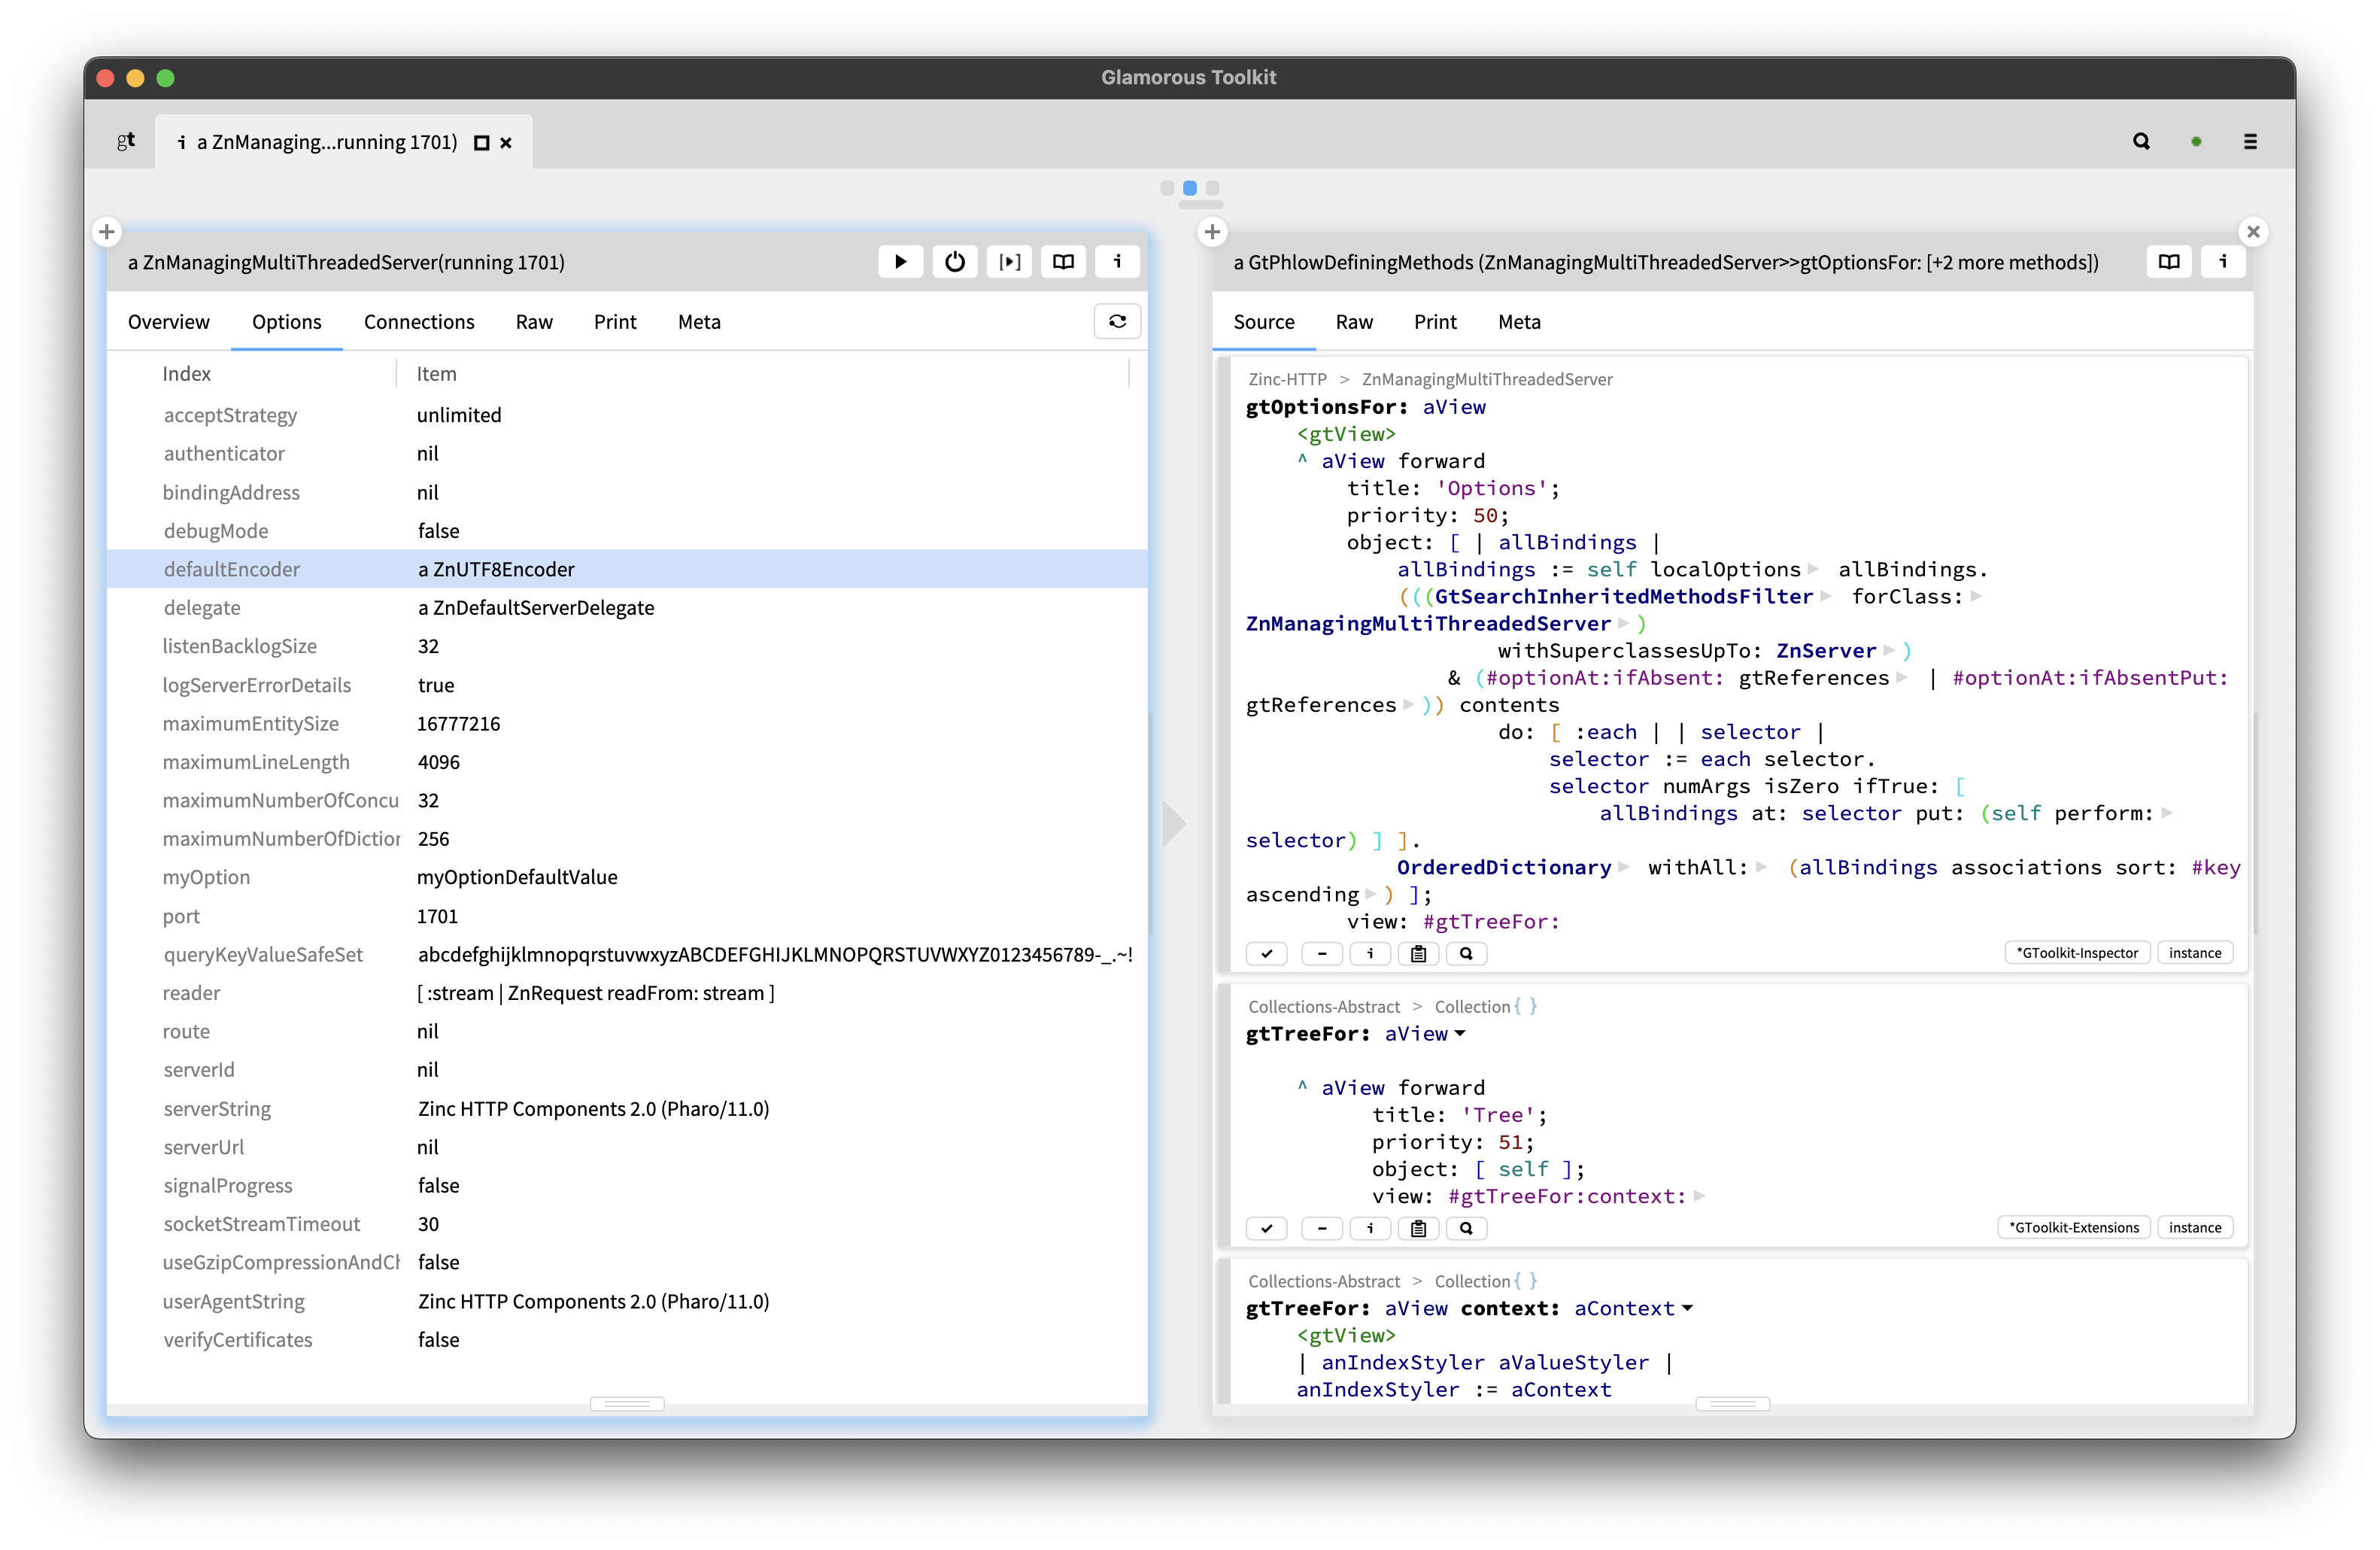This screenshot has height=1550, width=2380.
Task: Click the clipboard copy icon under gtOptionsFor source
Action: pos(1418,953)
